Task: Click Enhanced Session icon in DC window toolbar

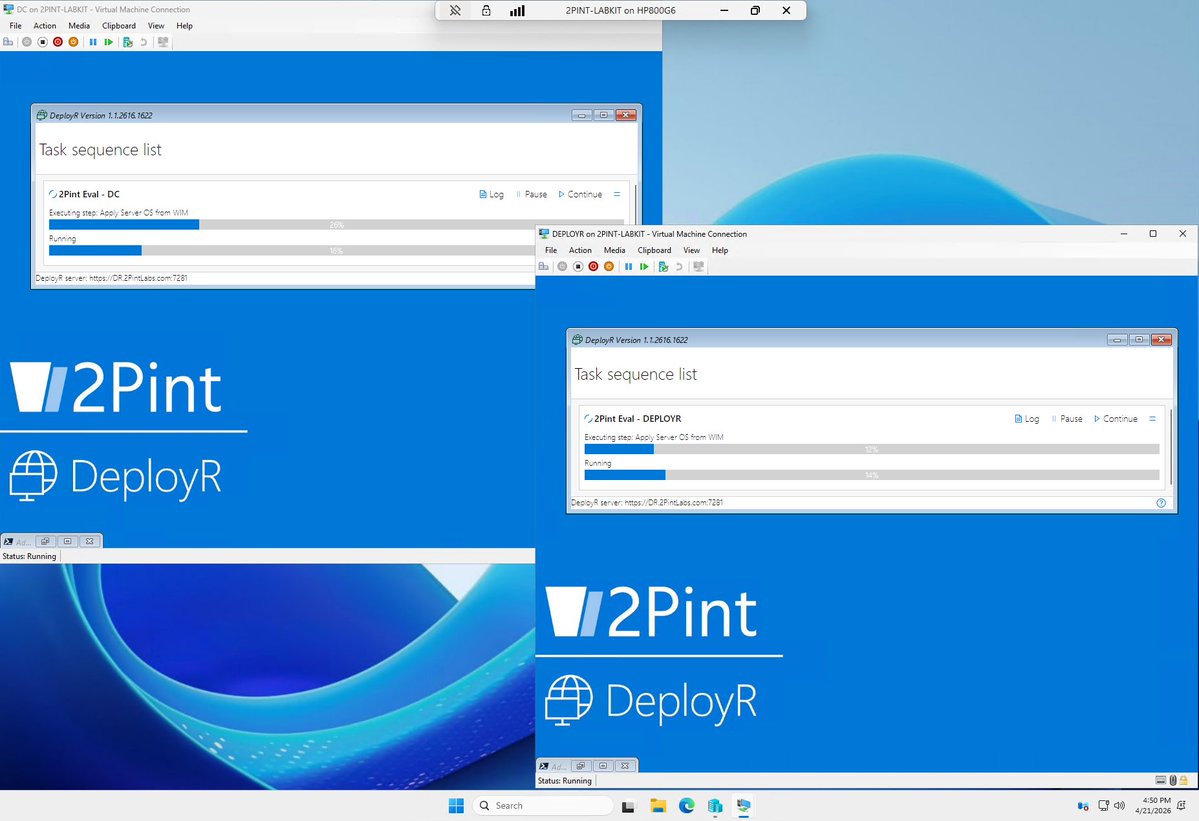Action: tap(163, 42)
